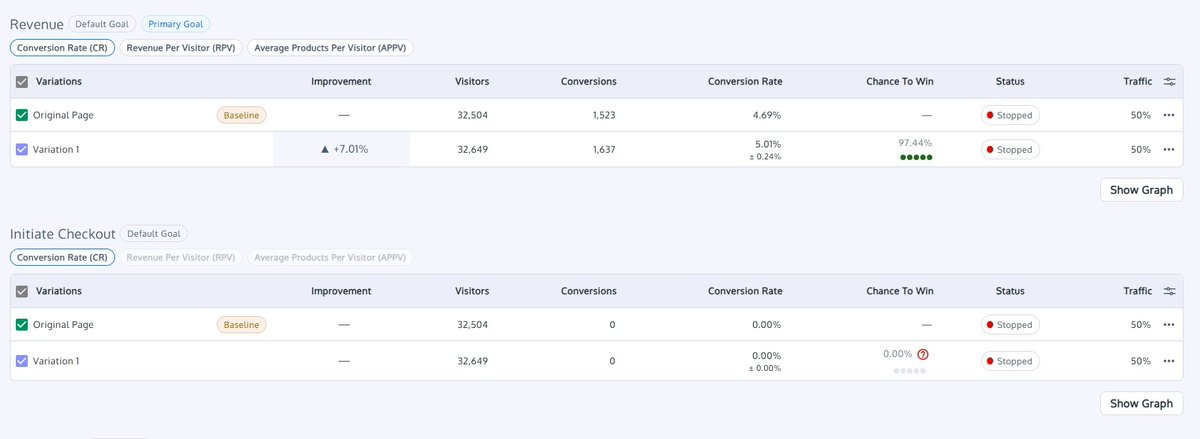Click Visitors column header in Revenue table
The image size is (1200, 439).
472,81
